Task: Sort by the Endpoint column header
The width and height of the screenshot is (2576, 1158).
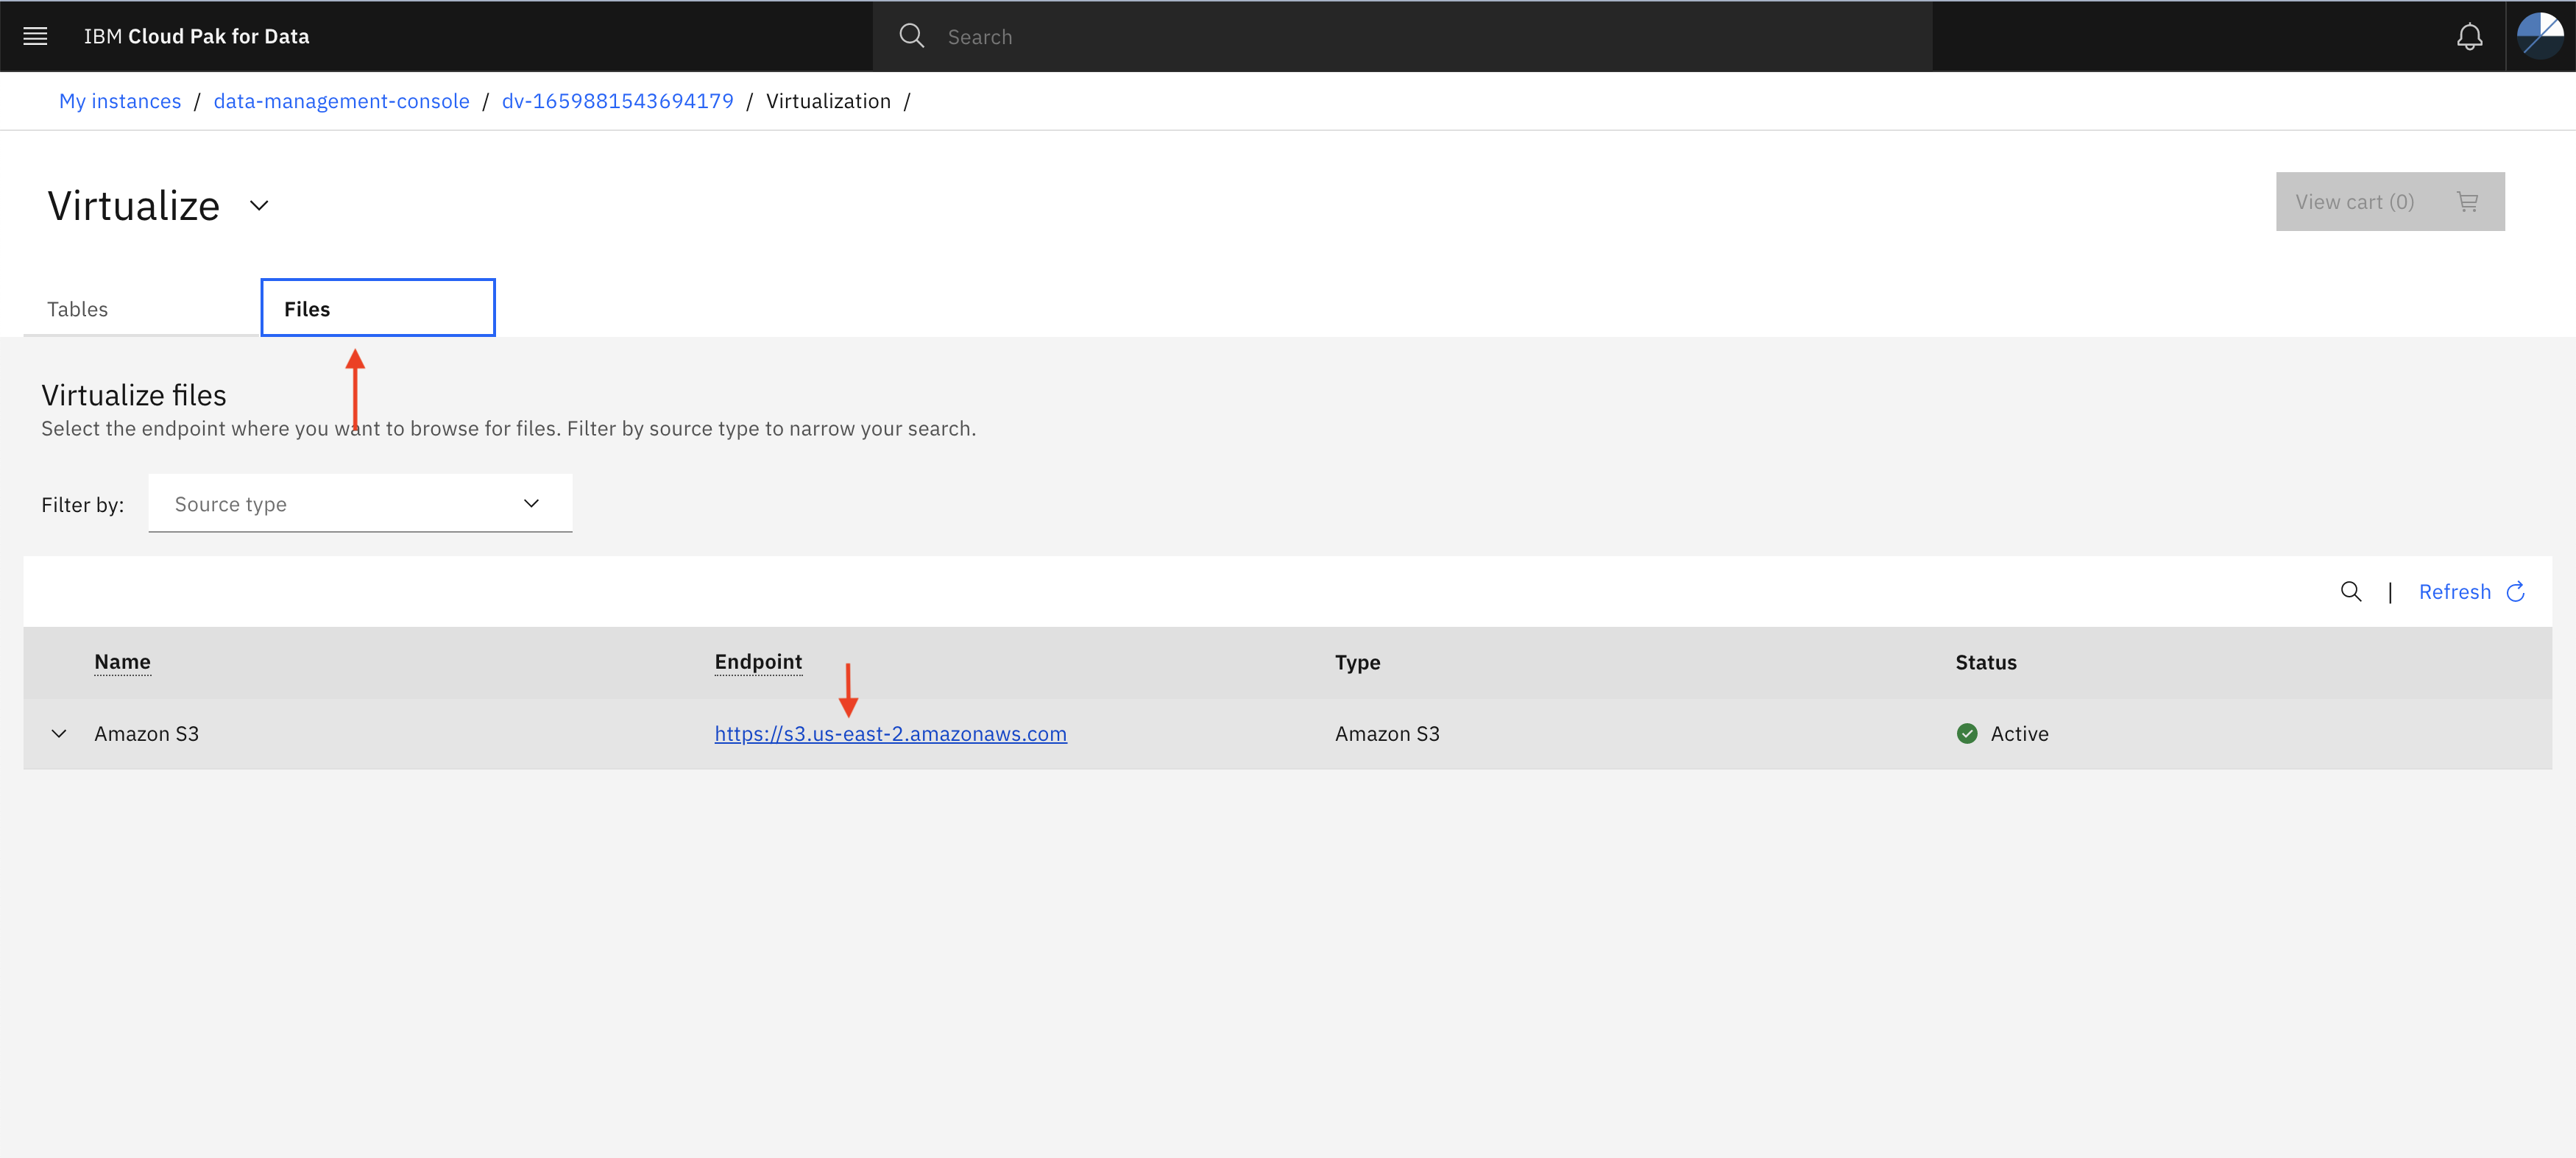Action: click(758, 662)
